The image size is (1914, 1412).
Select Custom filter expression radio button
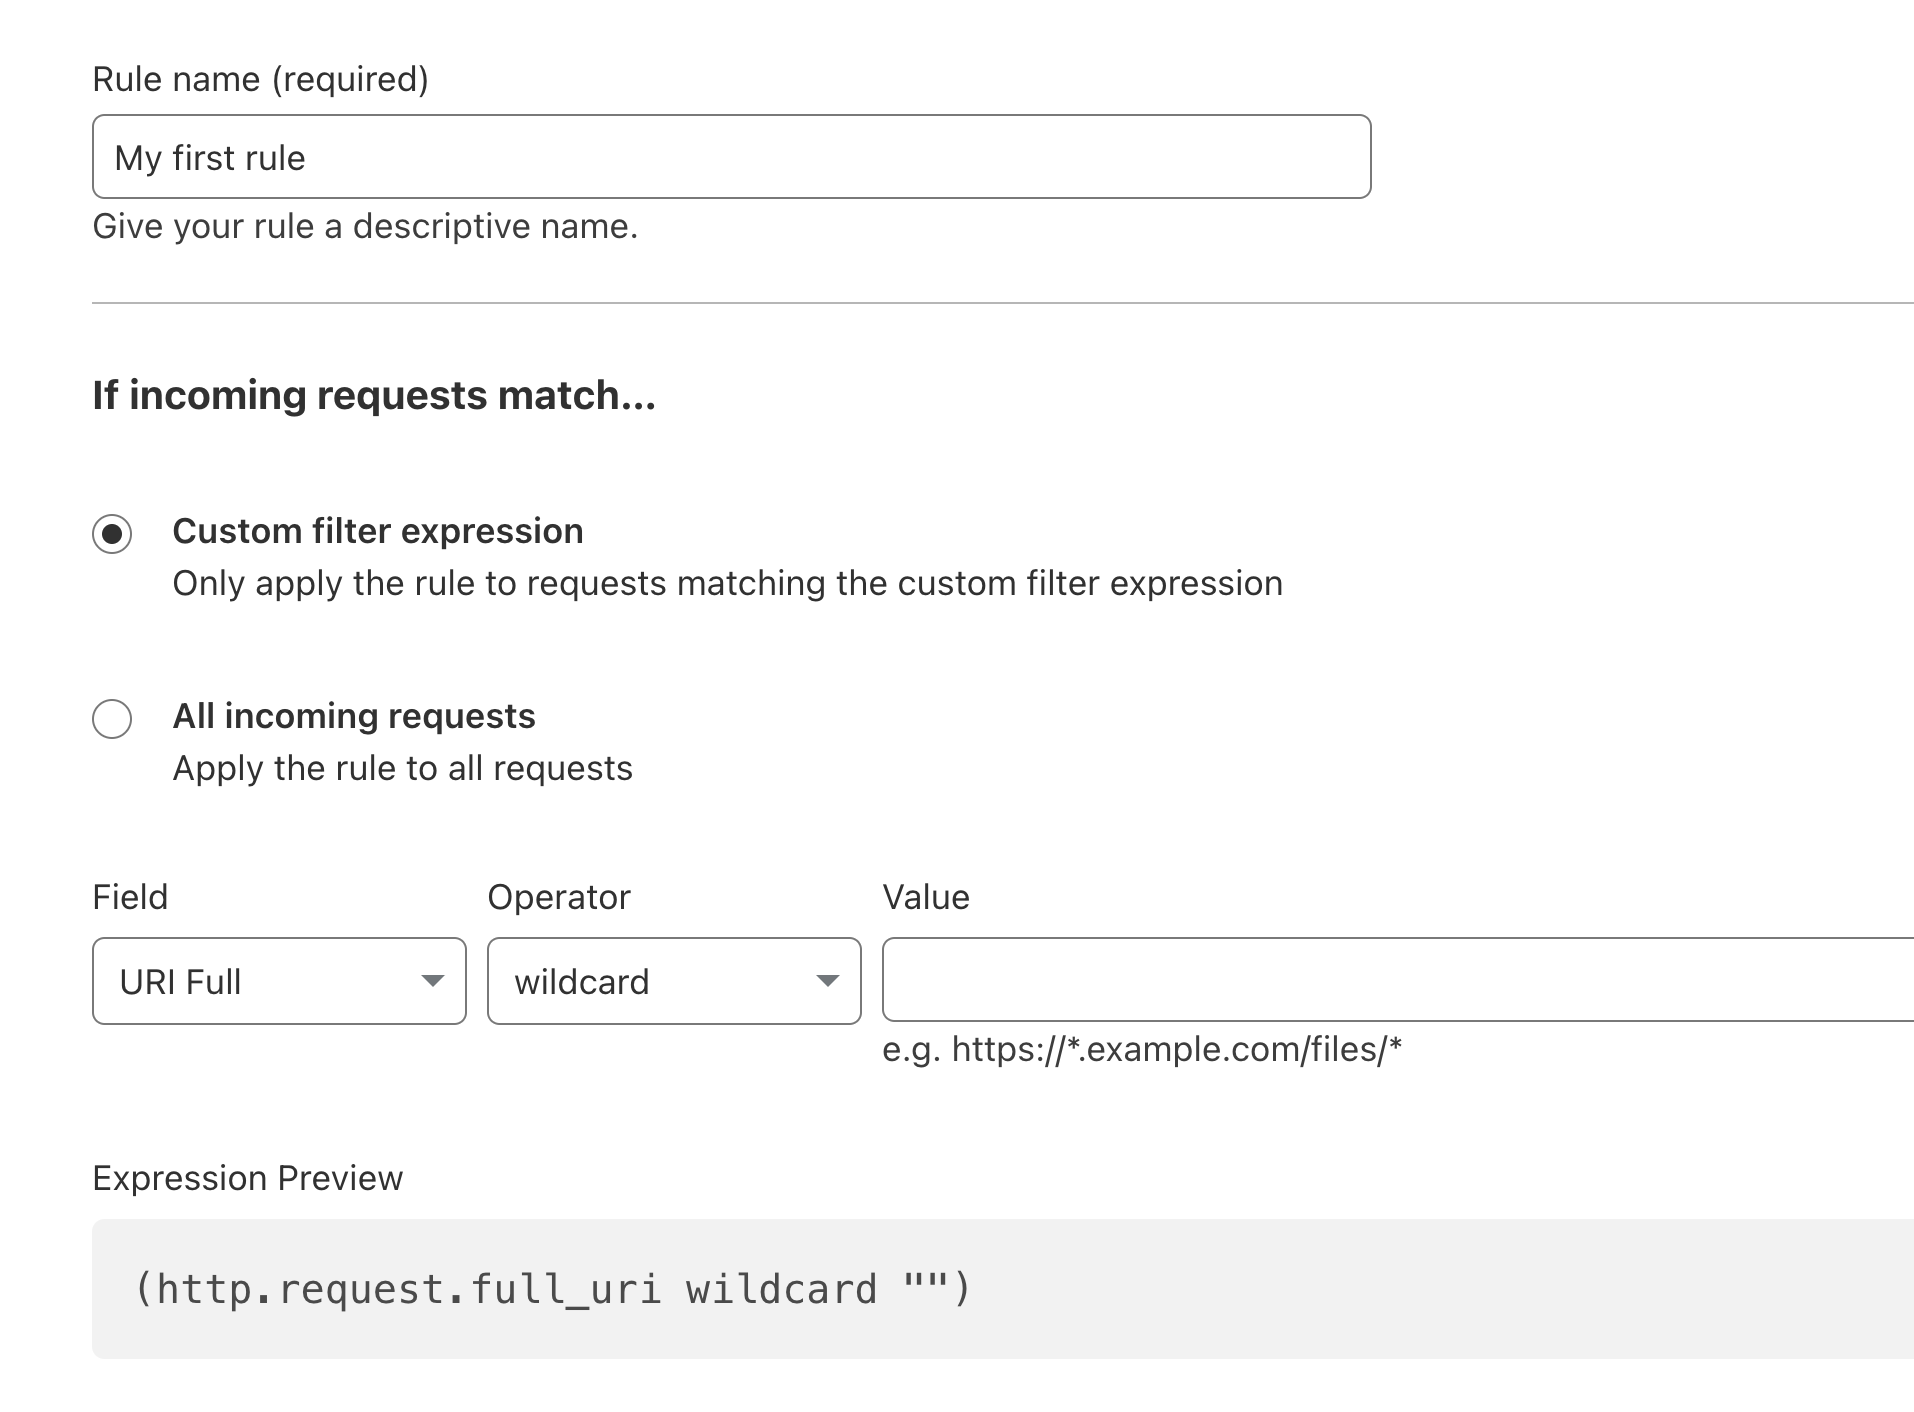coord(112,533)
